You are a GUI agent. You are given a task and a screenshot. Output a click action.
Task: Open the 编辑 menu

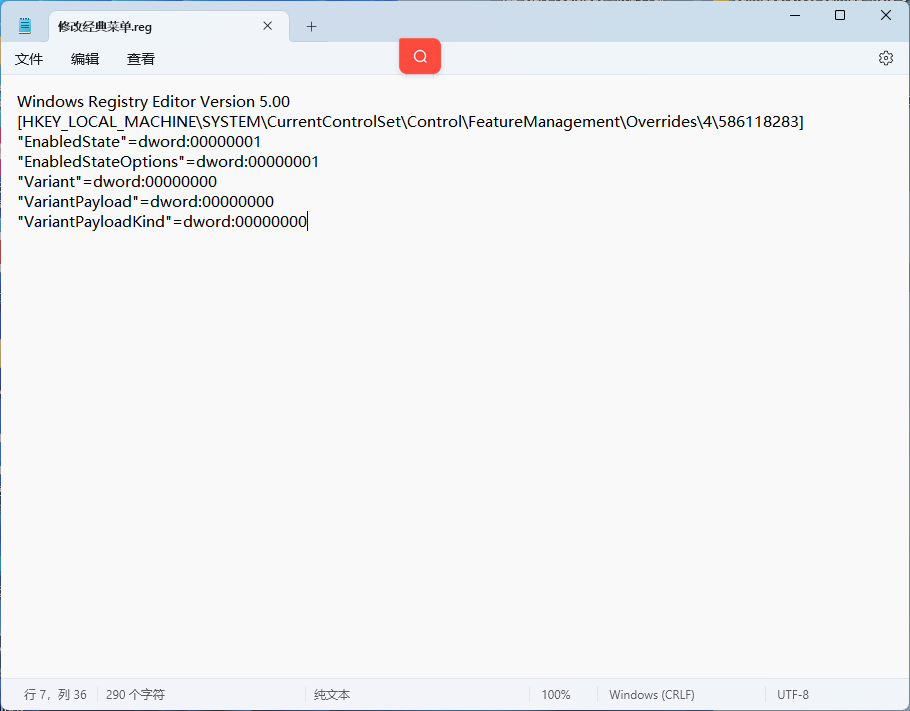85,59
